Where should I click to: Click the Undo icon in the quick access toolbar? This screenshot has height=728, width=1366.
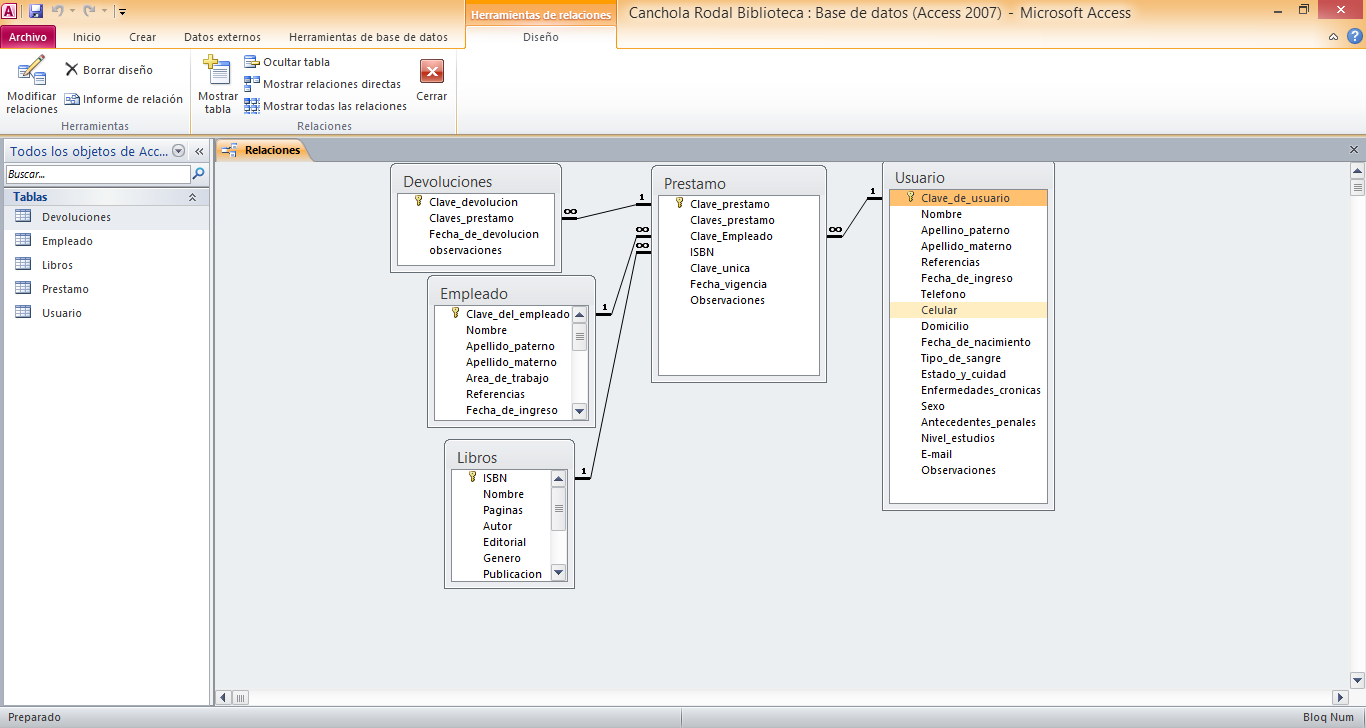[x=58, y=11]
